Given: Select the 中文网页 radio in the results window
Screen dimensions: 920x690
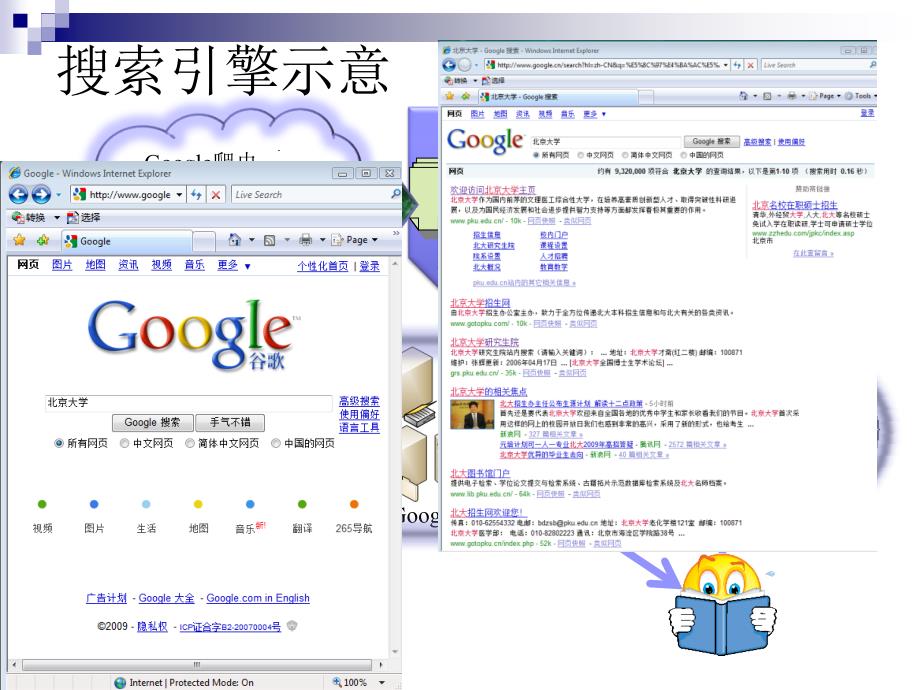Looking at the screenshot, I should click(580, 155).
